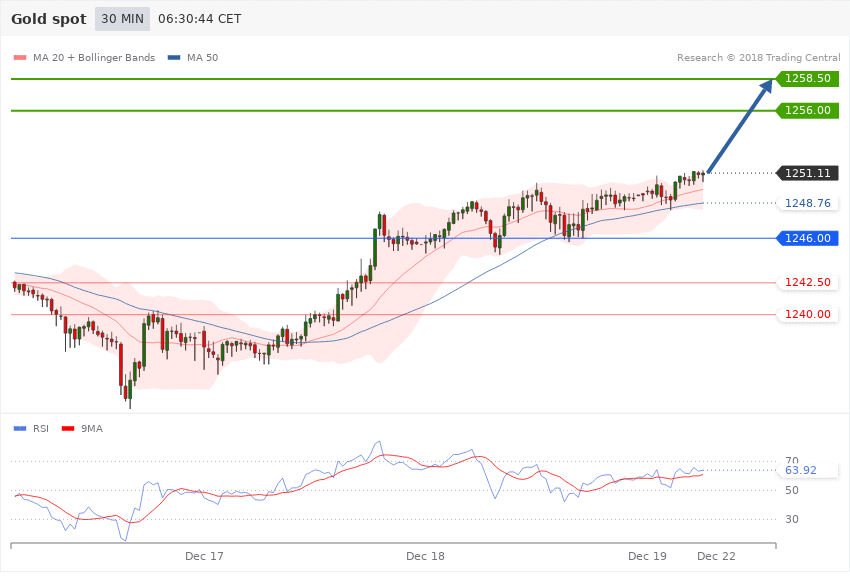
Task: Click the Dec 22 date axis label
Action: pos(717,556)
